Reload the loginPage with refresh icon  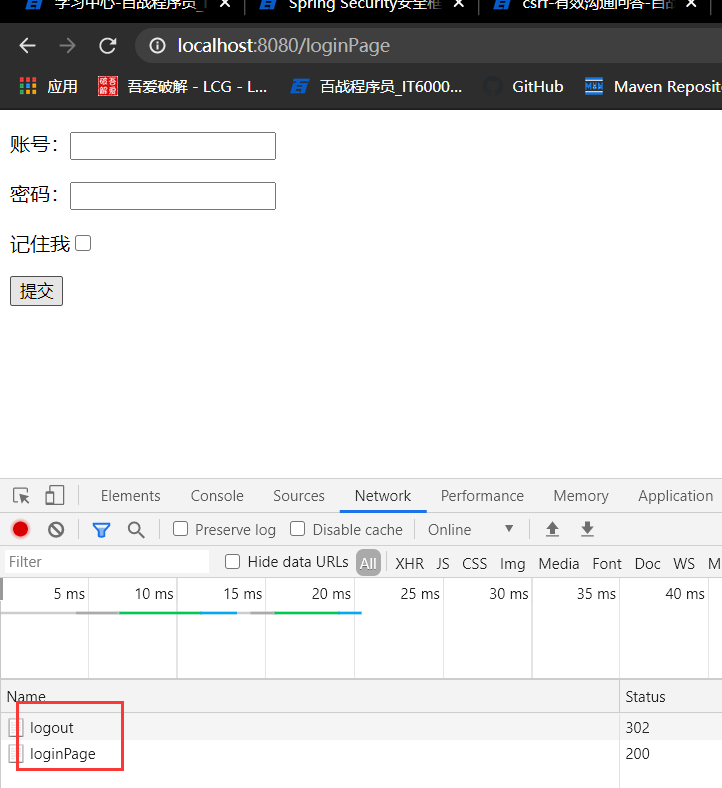point(108,46)
